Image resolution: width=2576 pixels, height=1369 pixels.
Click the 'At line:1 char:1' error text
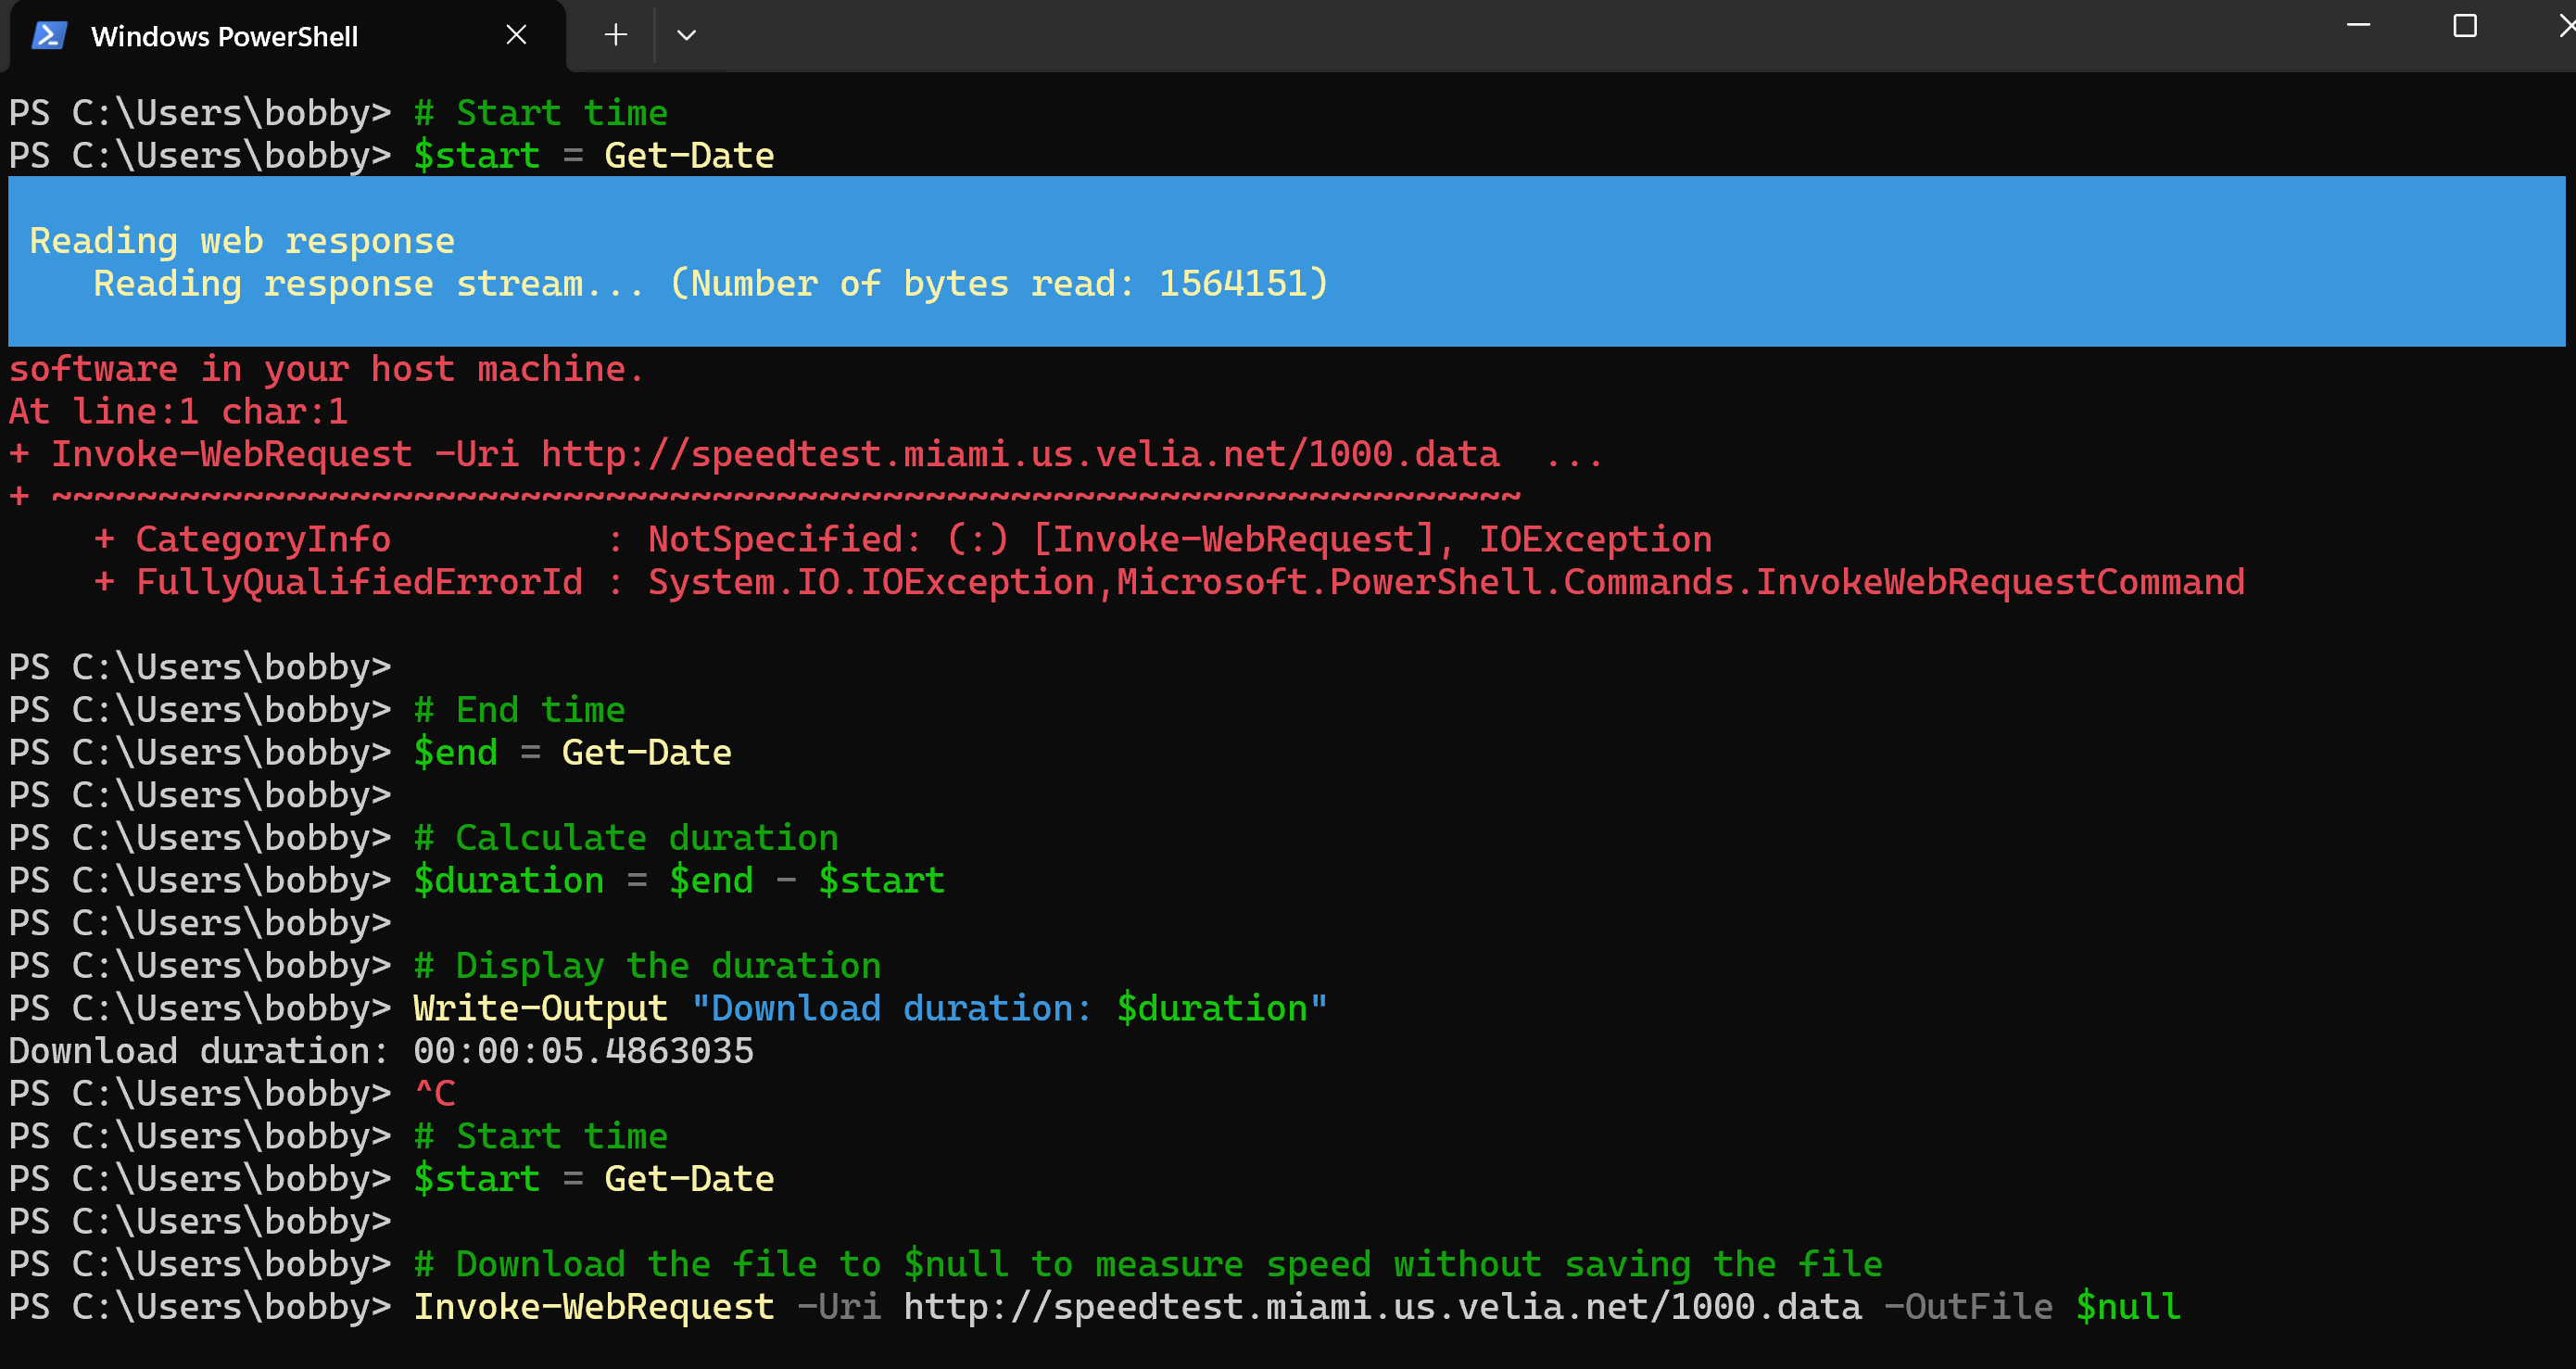click(178, 412)
